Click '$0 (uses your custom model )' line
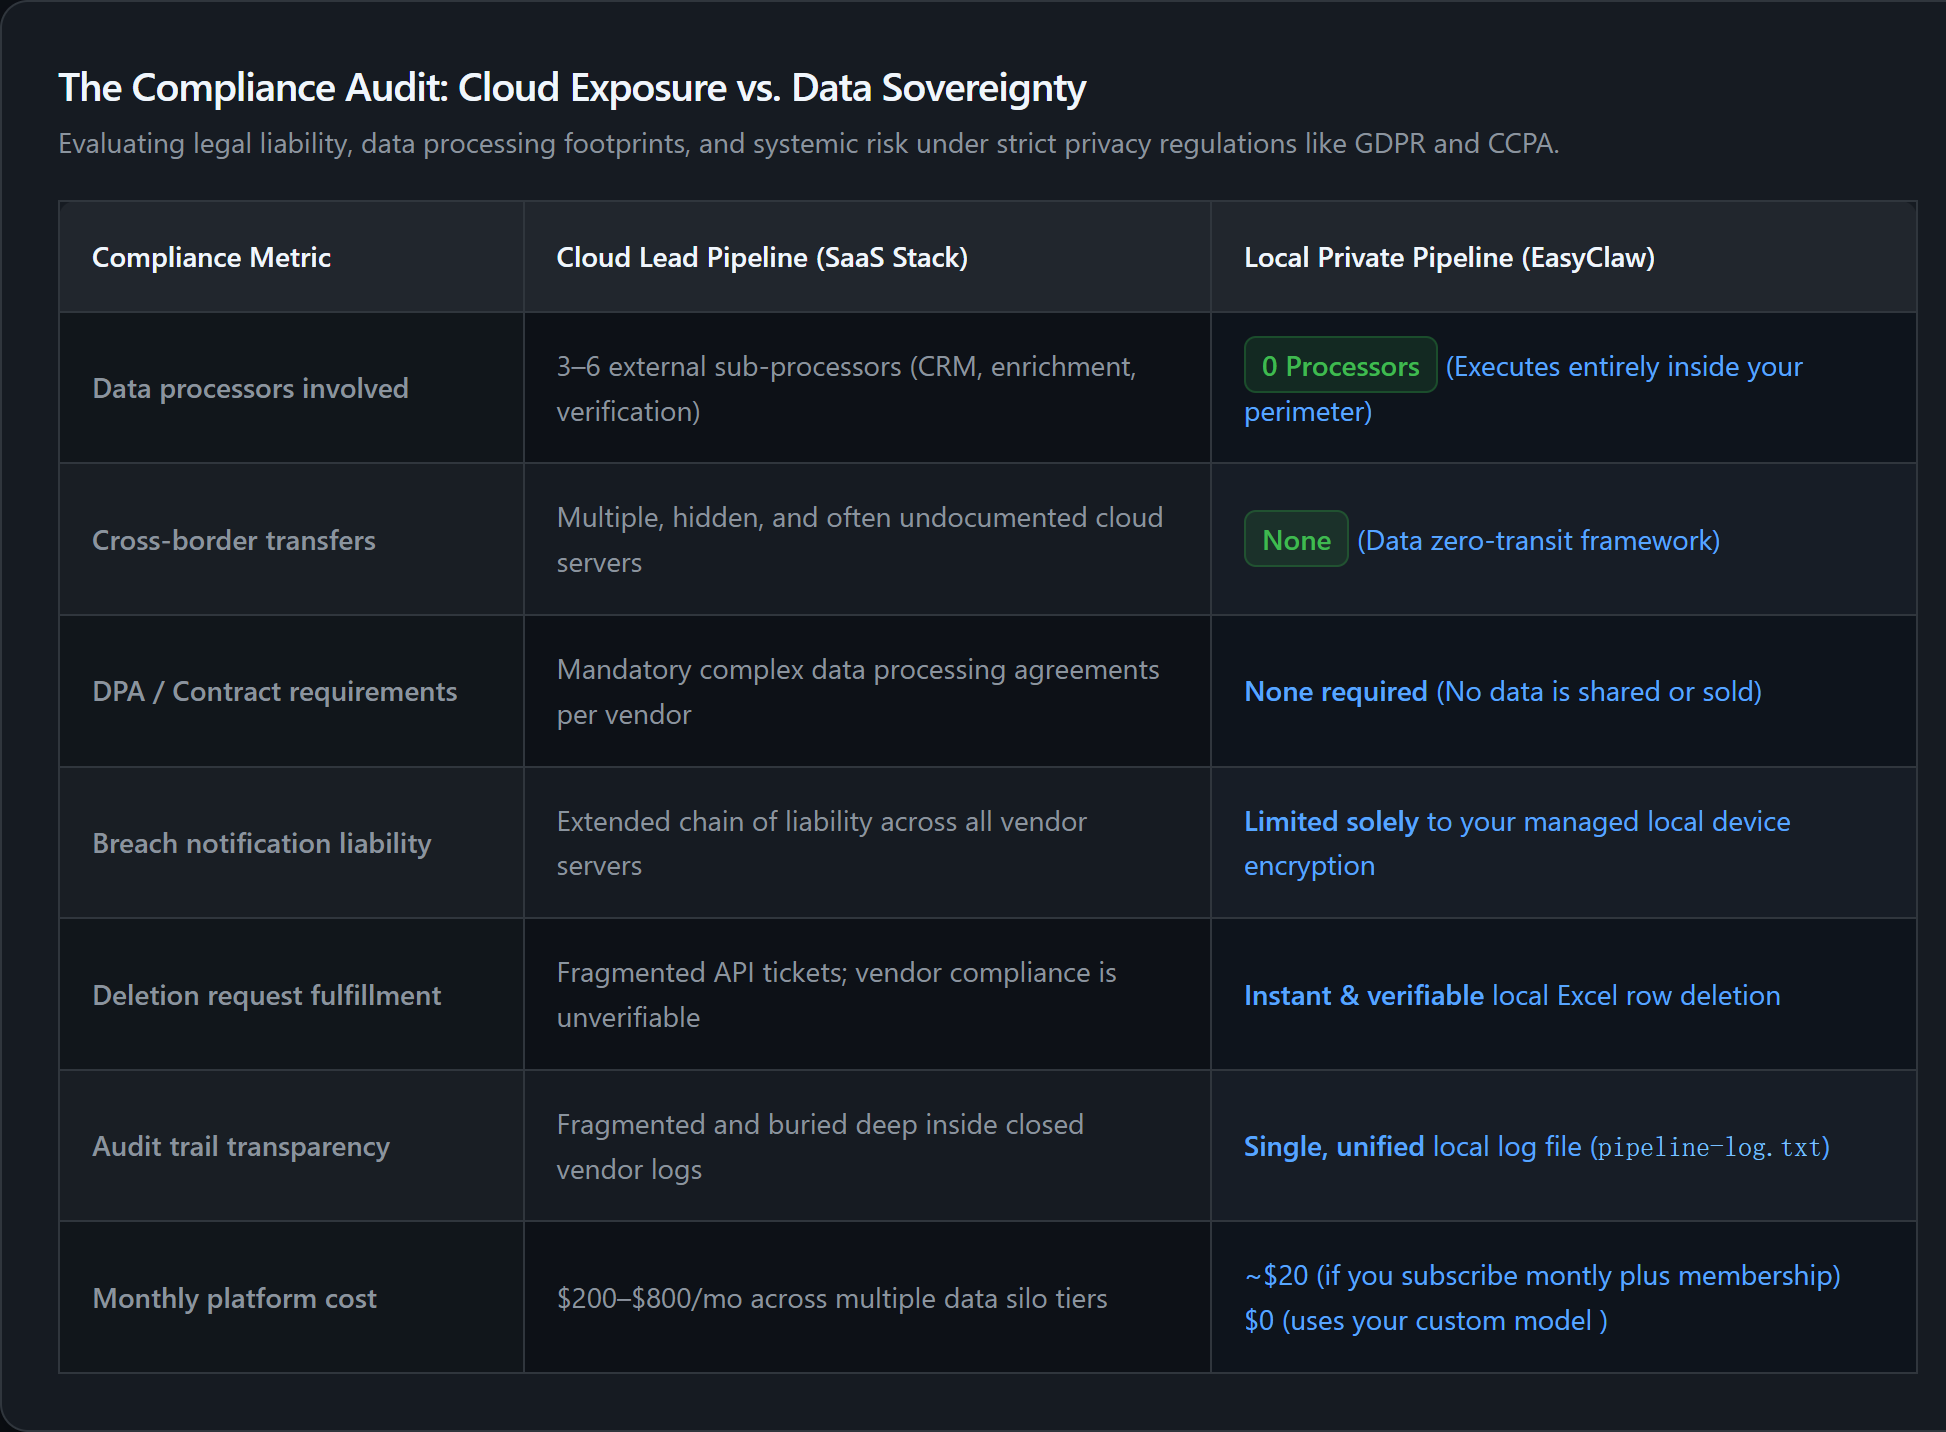Viewport: 1946px width, 1432px height. (1426, 1321)
